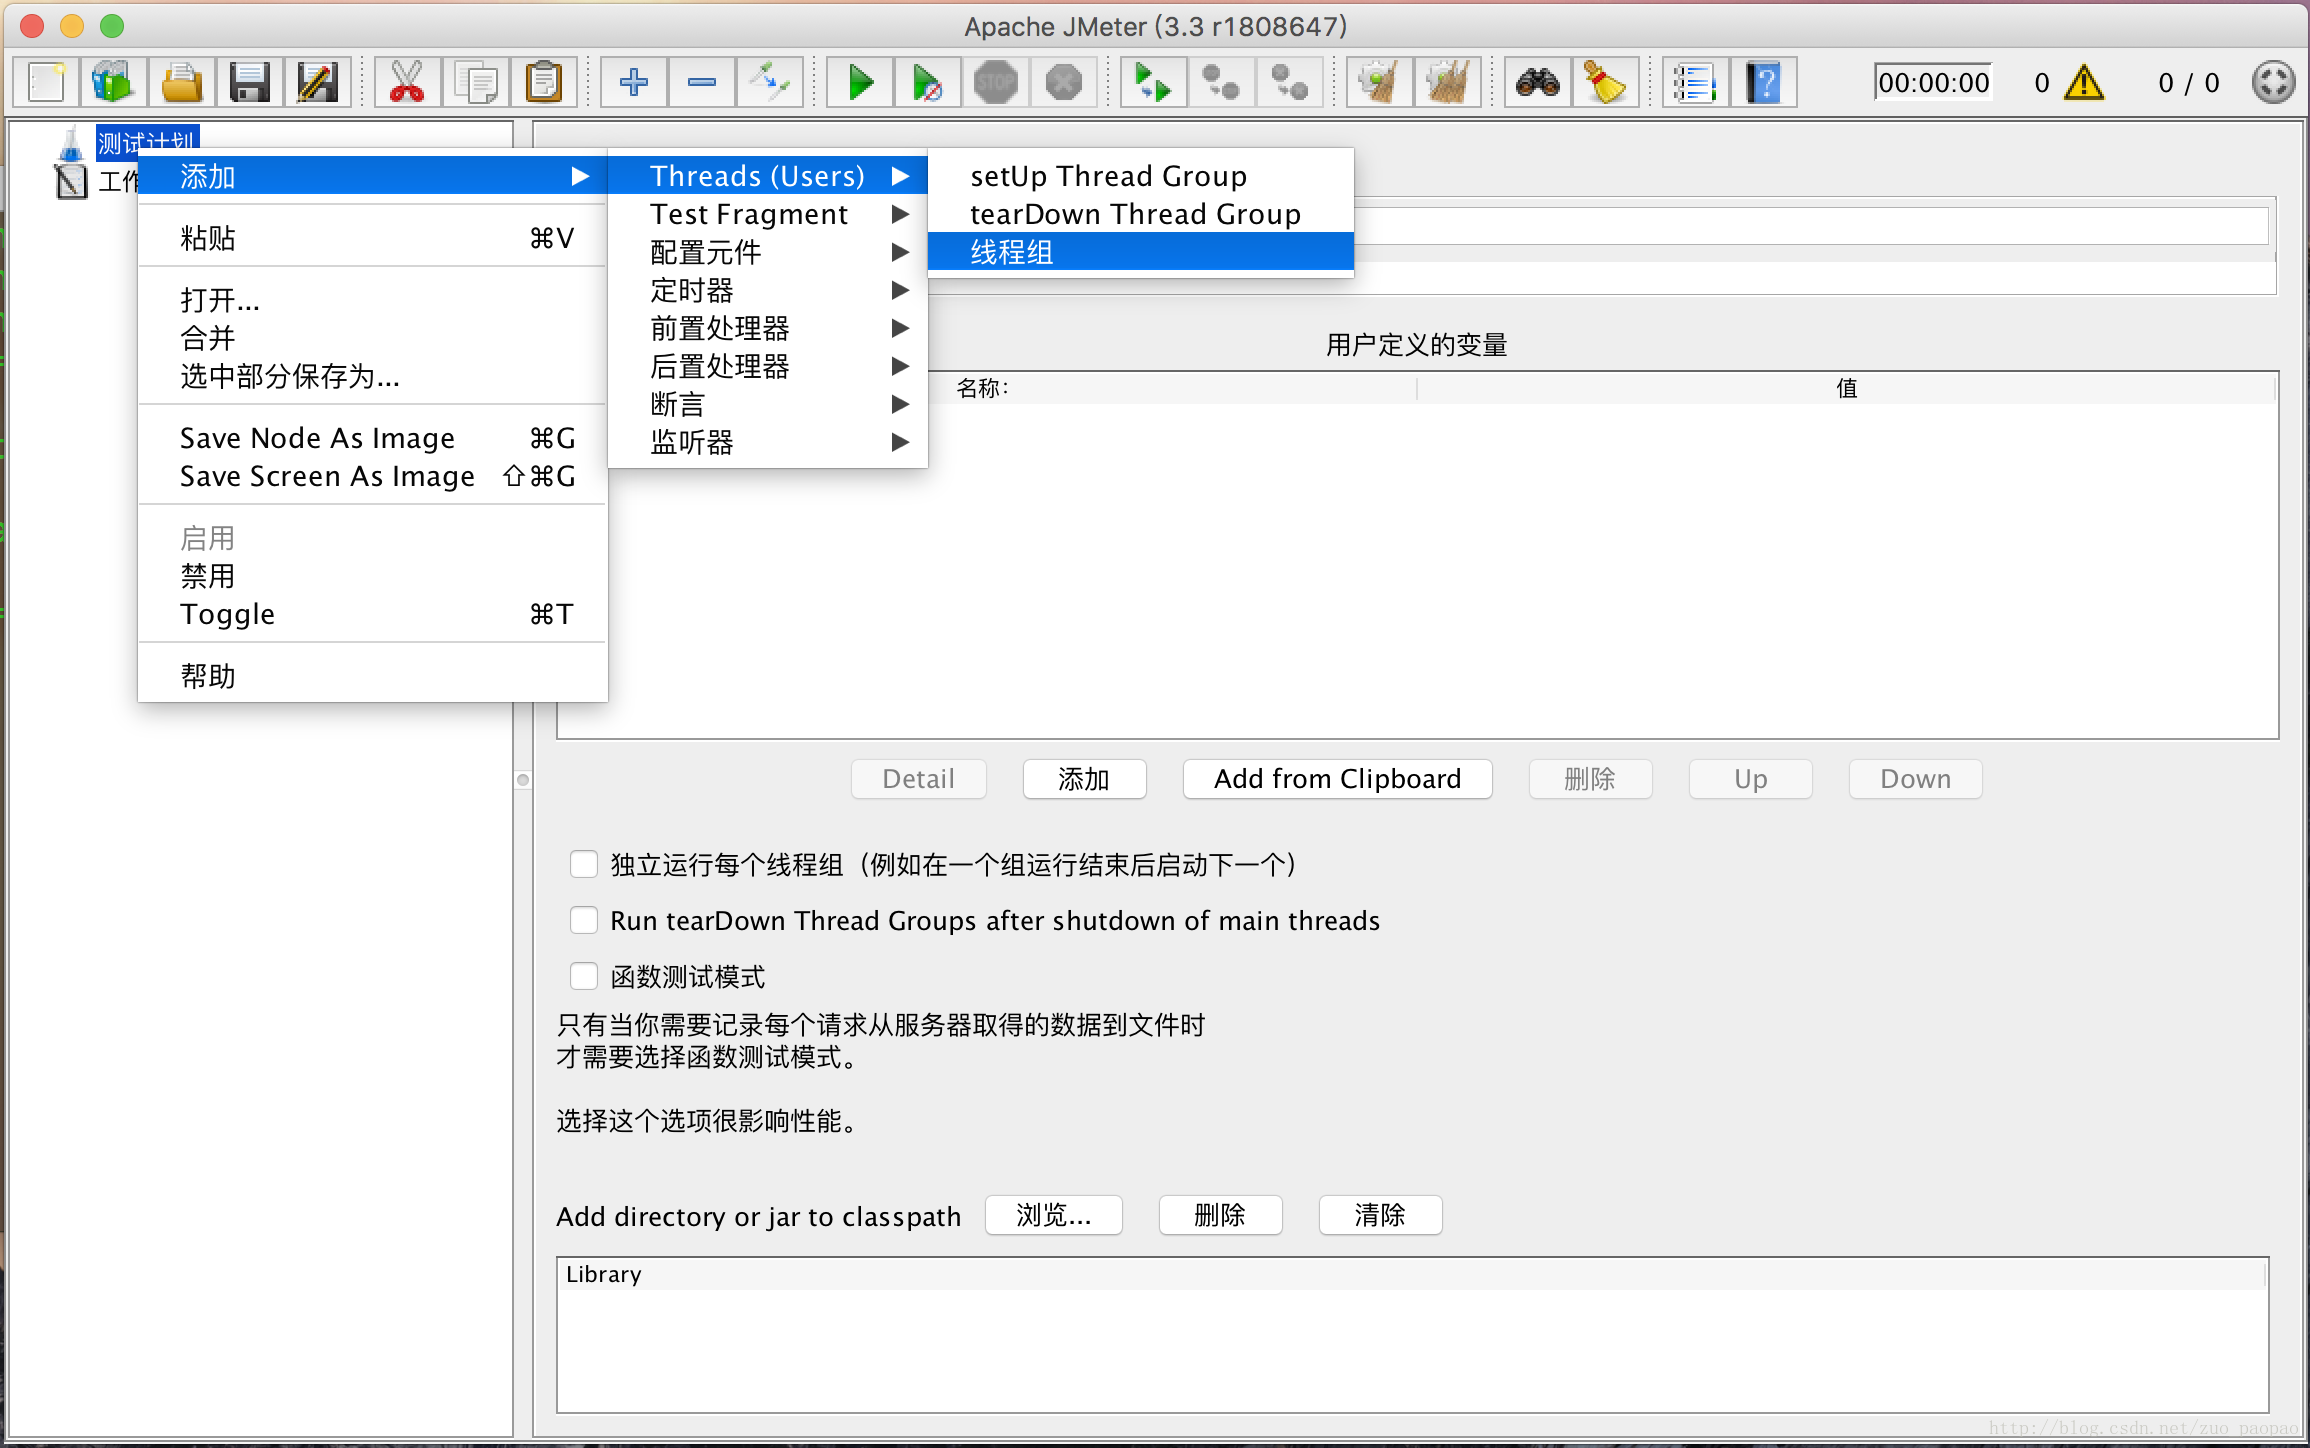The width and height of the screenshot is (2310, 1448).
Task: Click Remote Start All icon
Action: pos(1153,82)
